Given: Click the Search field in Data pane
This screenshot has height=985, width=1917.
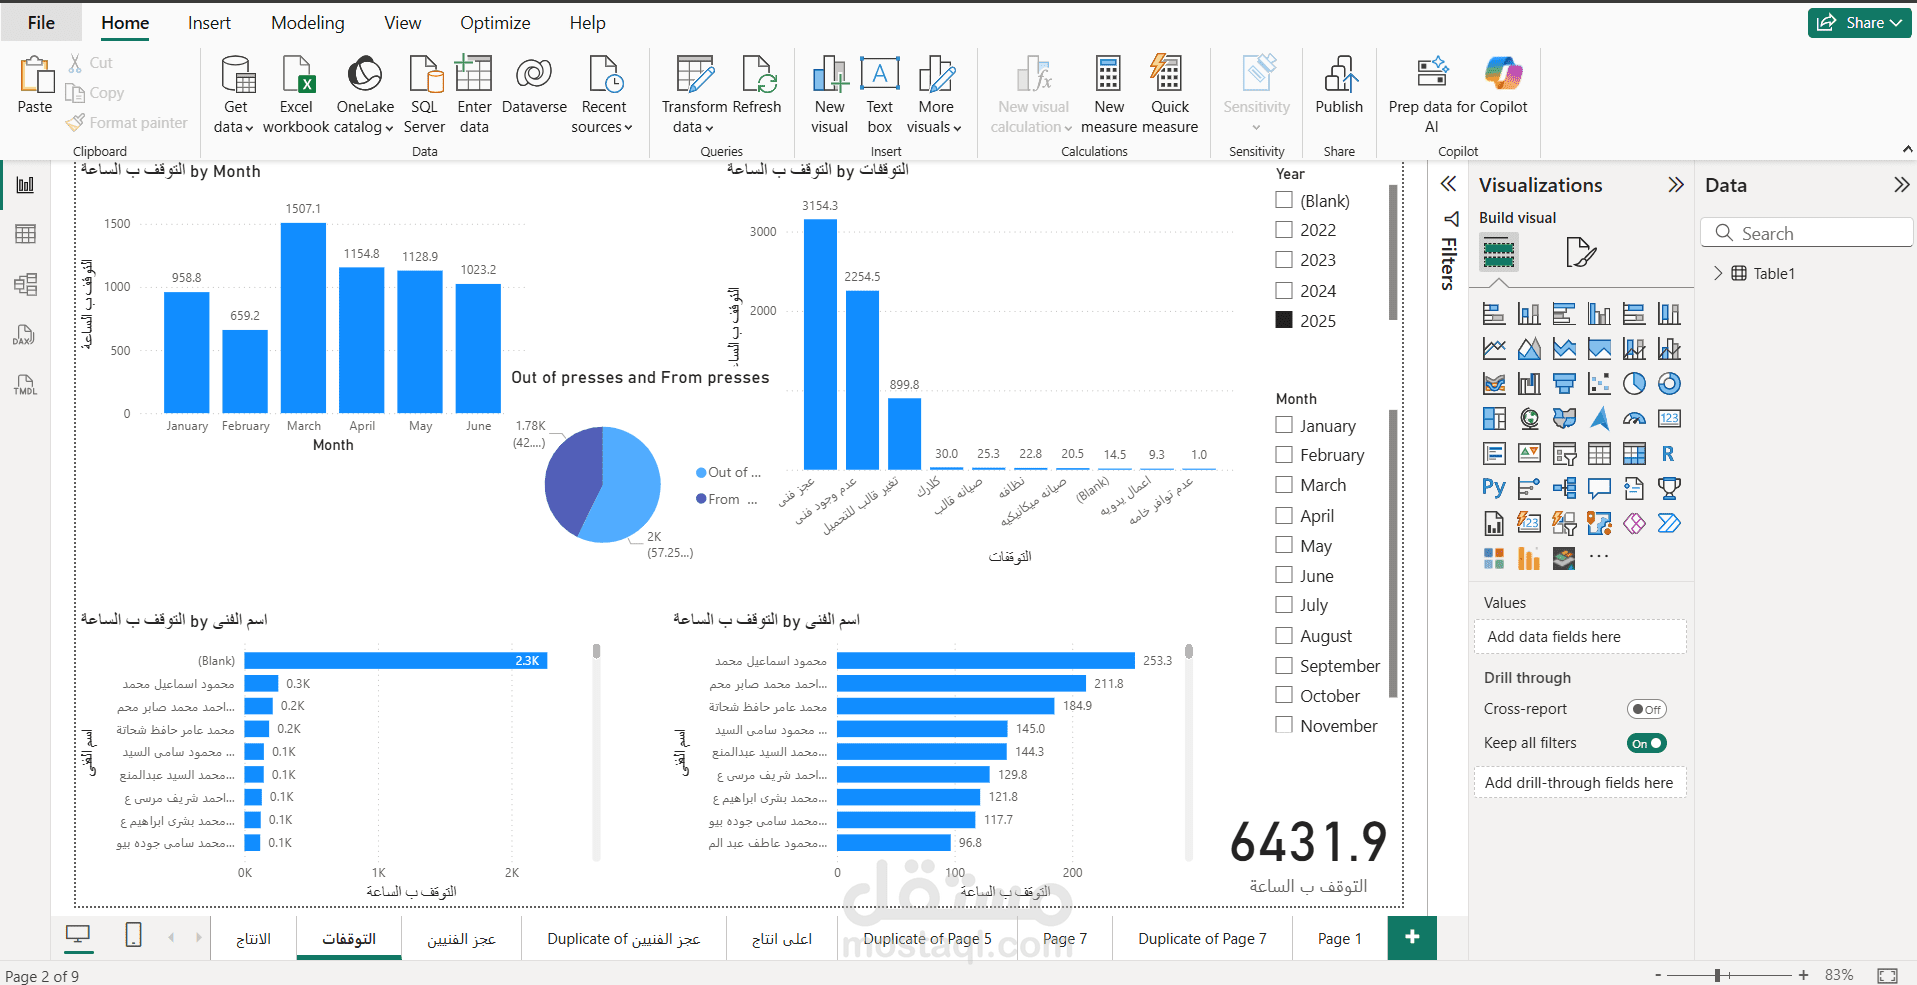Looking at the screenshot, I should (x=1807, y=233).
